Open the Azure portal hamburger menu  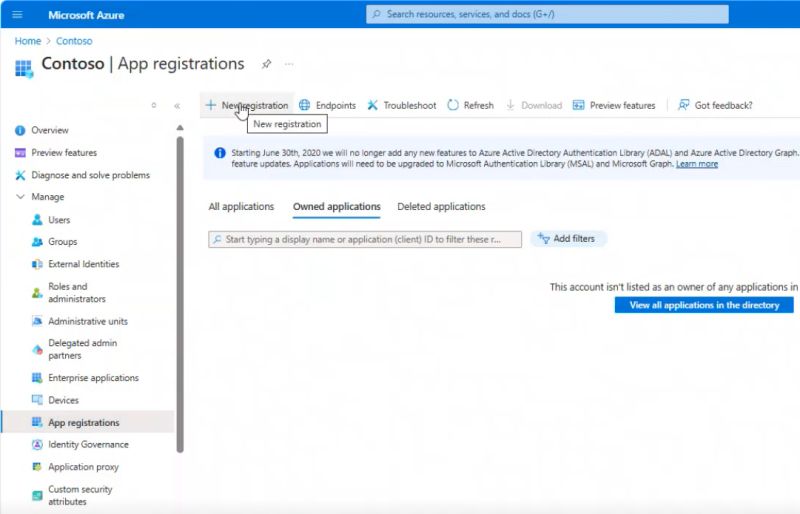pyautogui.click(x=17, y=14)
